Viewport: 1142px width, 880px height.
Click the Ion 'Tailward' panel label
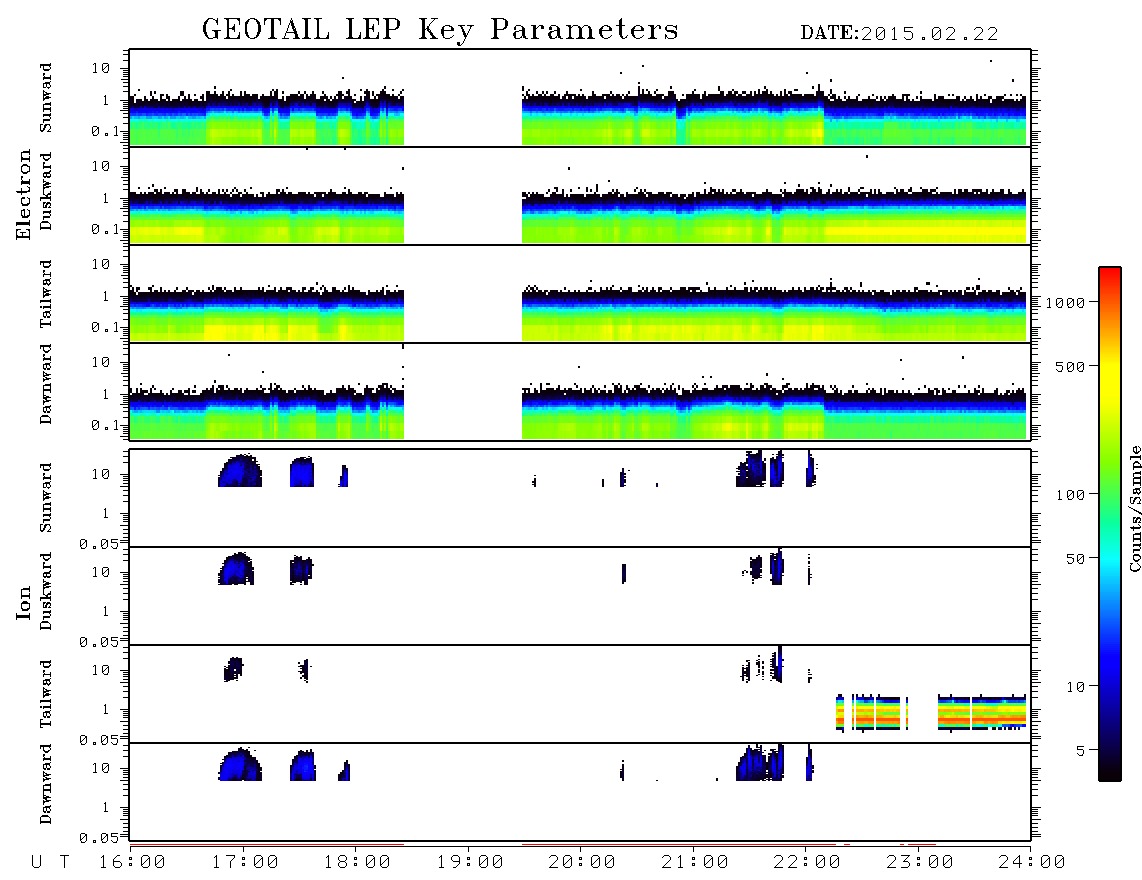tap(45, 694)
